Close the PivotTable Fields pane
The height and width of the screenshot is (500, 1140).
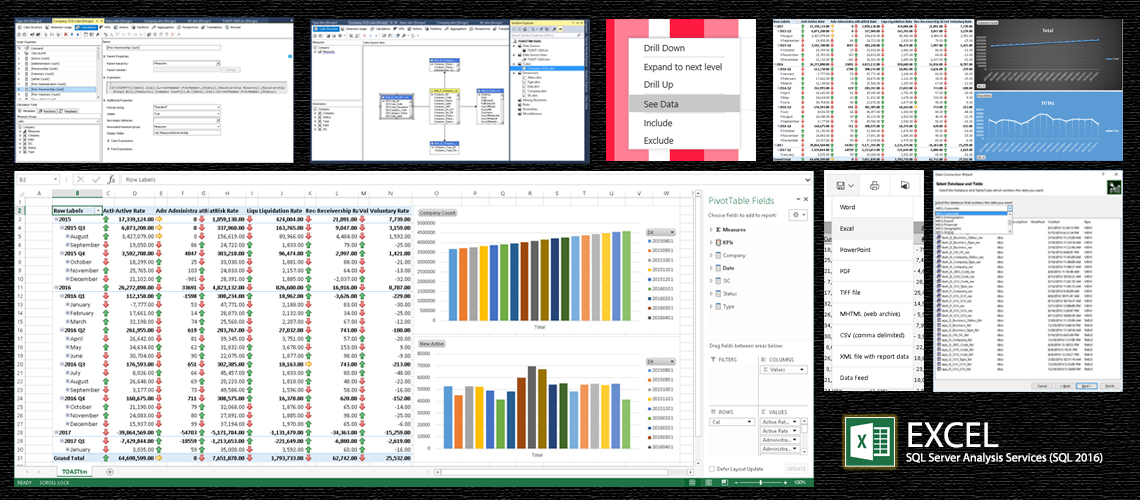[806, 199]
